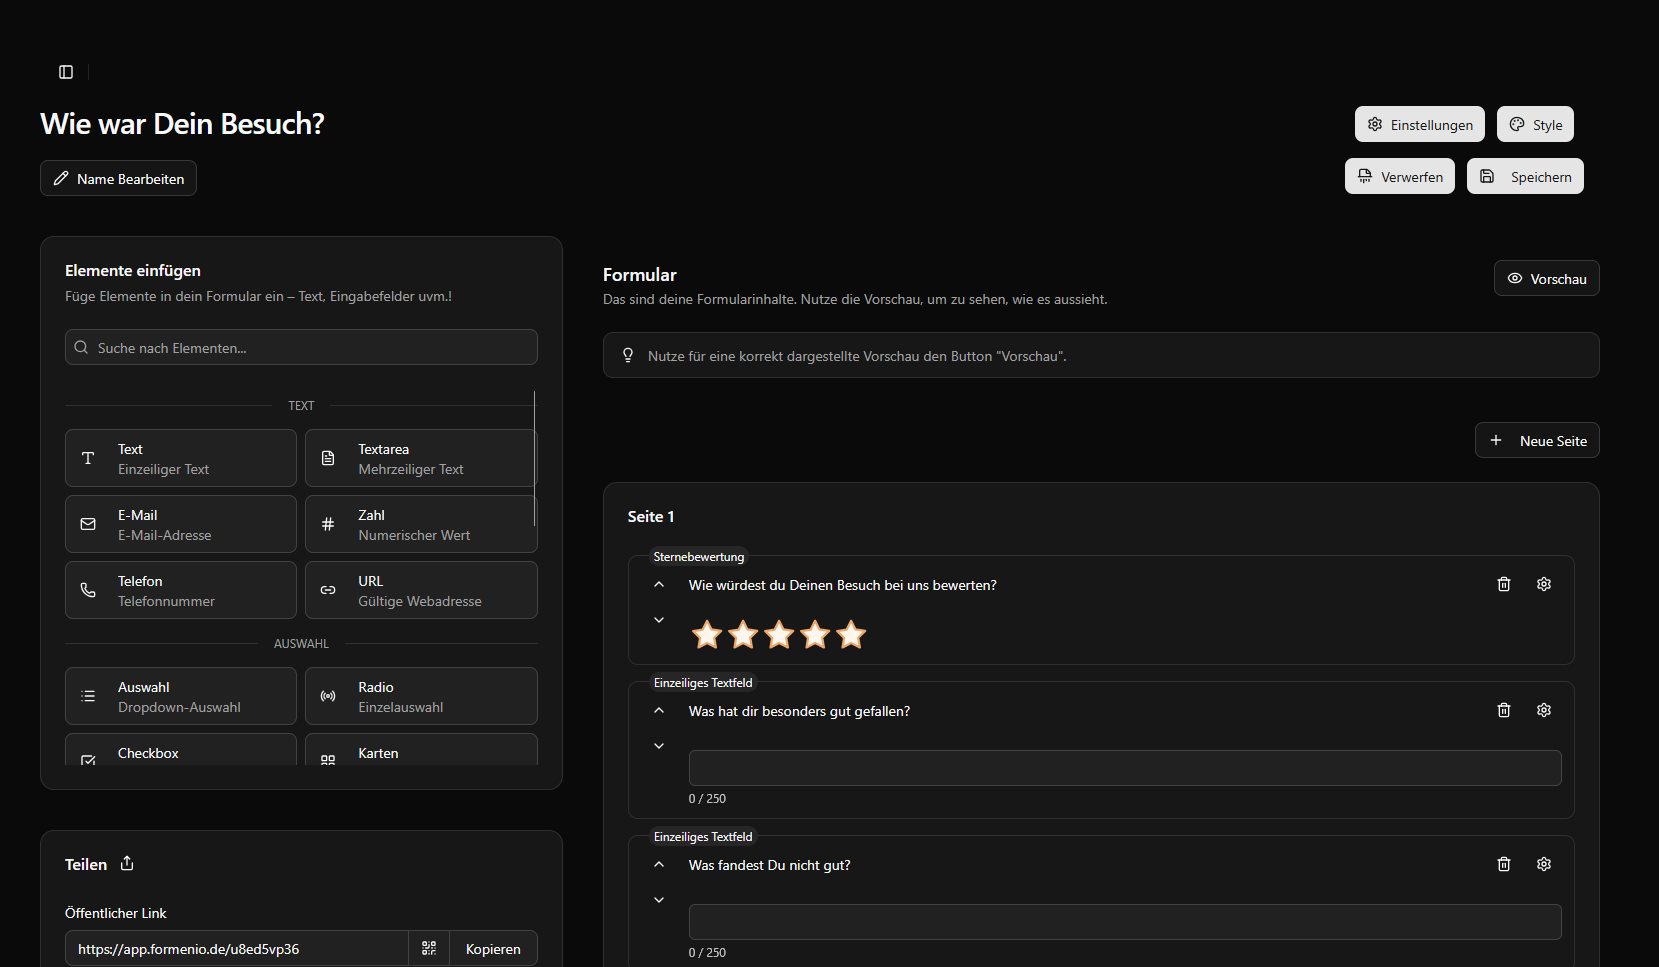Open the Style panel
Image resolution: width=1659 pixels, height=967 pixels.
pyautogui.click(x=1535, y=124)
